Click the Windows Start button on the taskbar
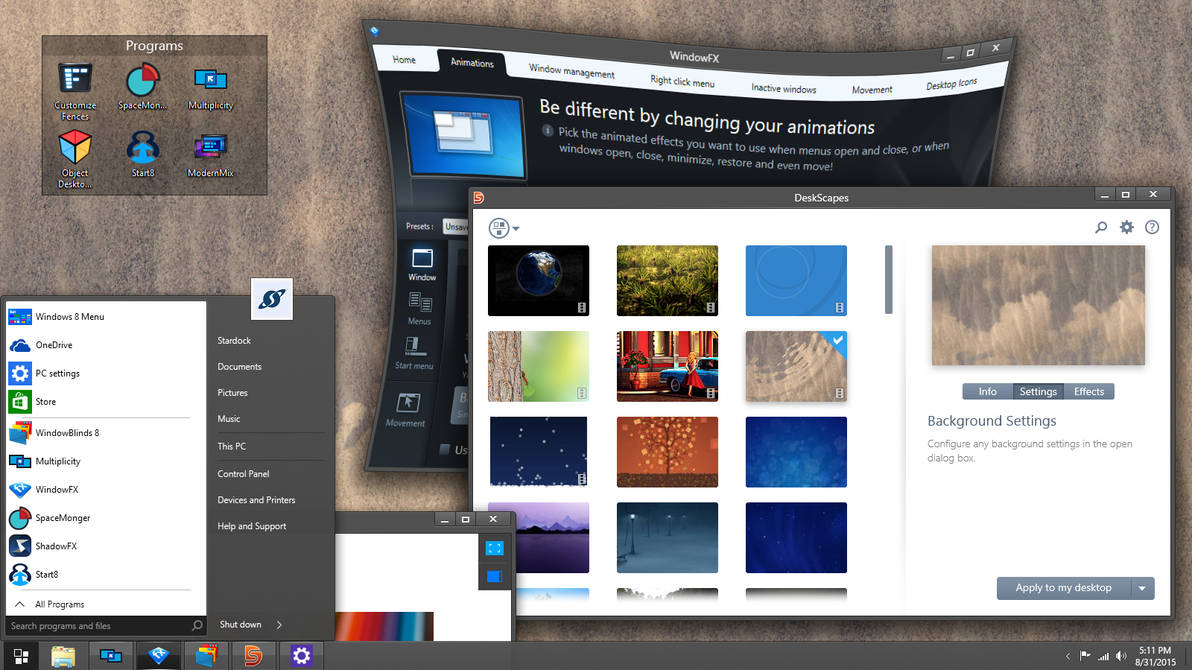Screen dimensions: 1192x670 pyautogui.click(x=21, y=656)
